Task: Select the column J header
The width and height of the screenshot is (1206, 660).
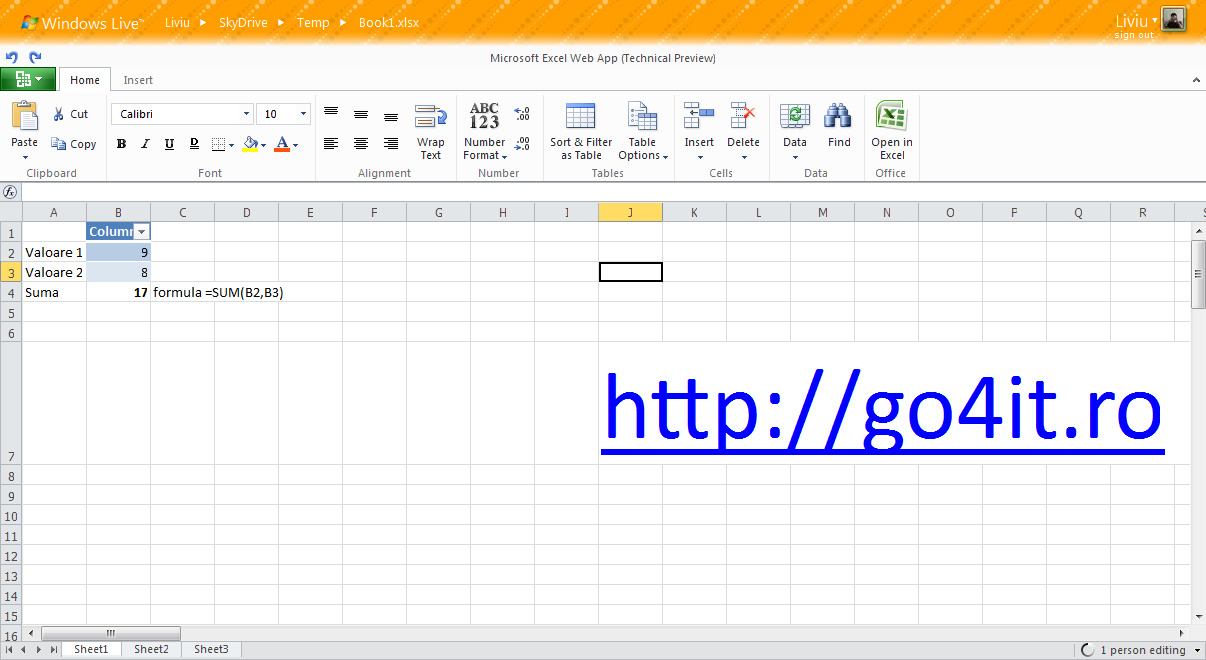Action: 630,212
